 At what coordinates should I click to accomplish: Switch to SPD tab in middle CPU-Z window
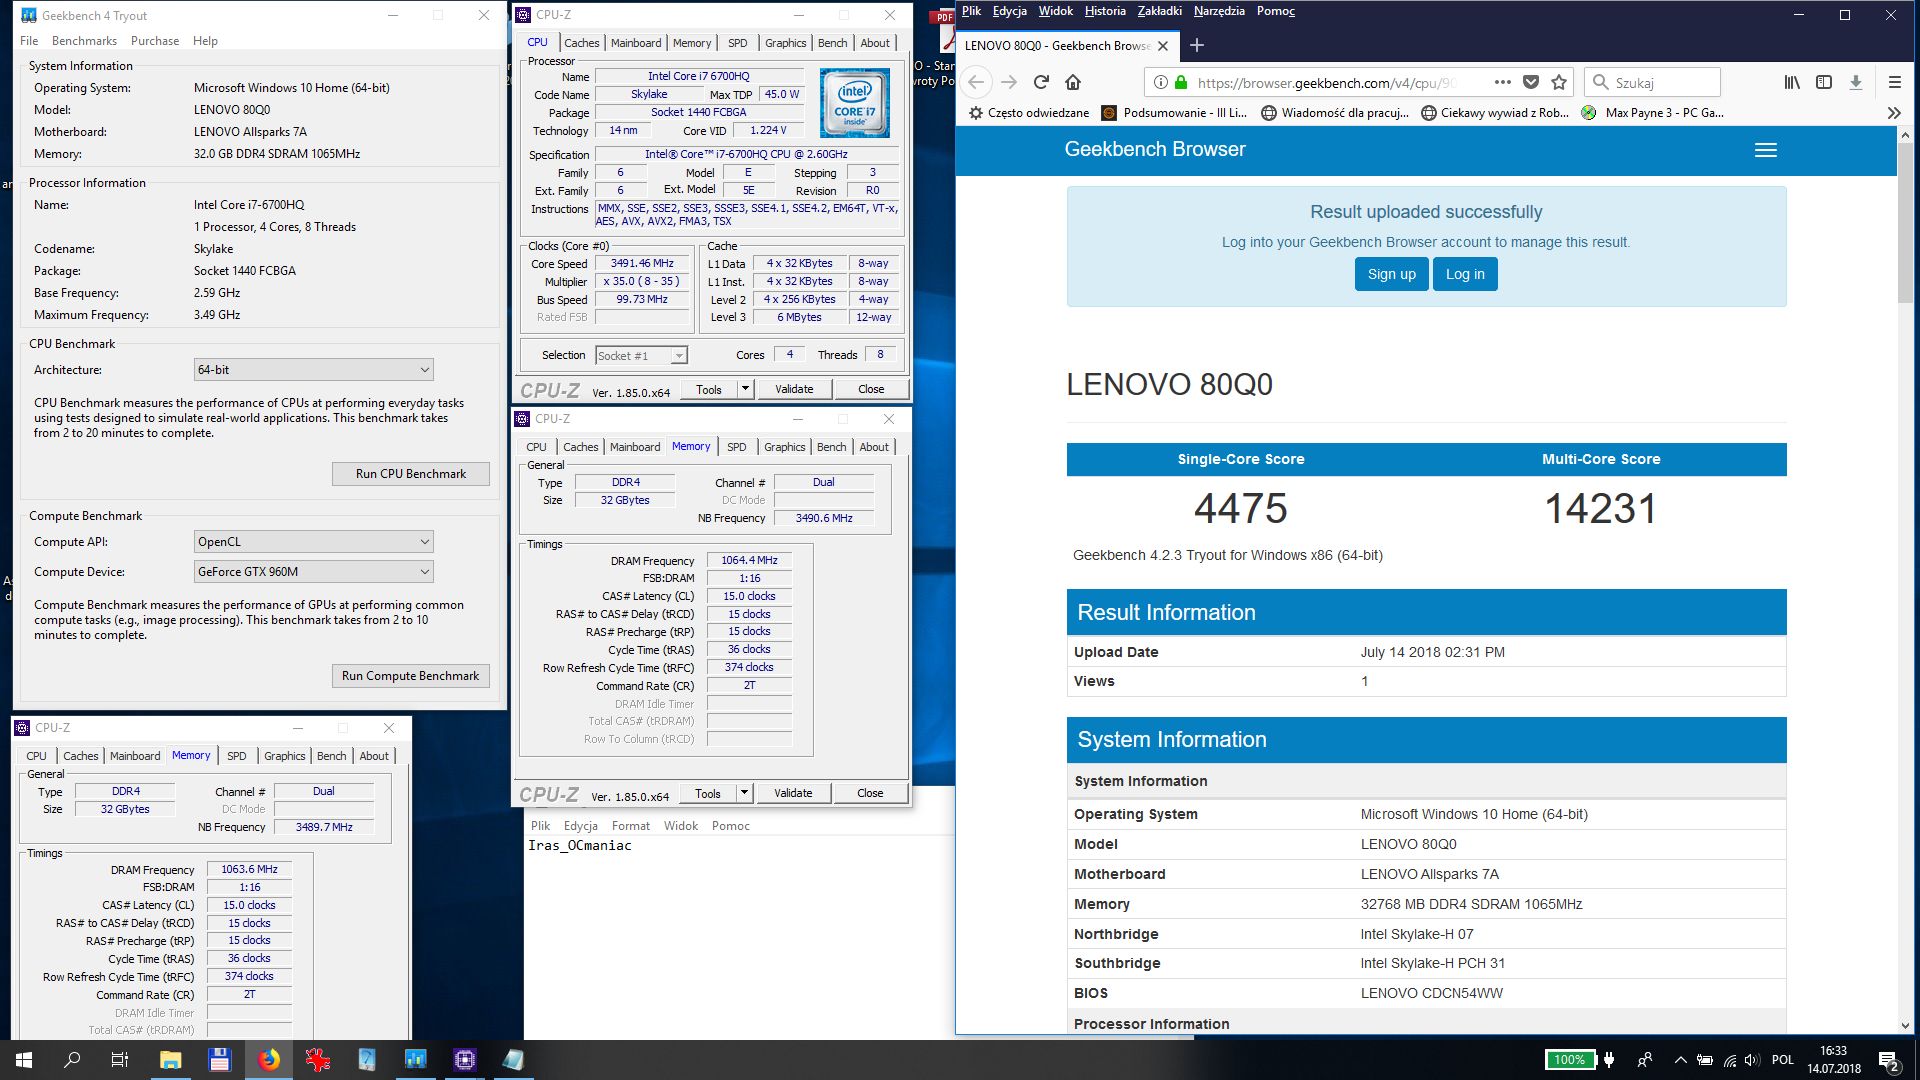coord(737,447)
